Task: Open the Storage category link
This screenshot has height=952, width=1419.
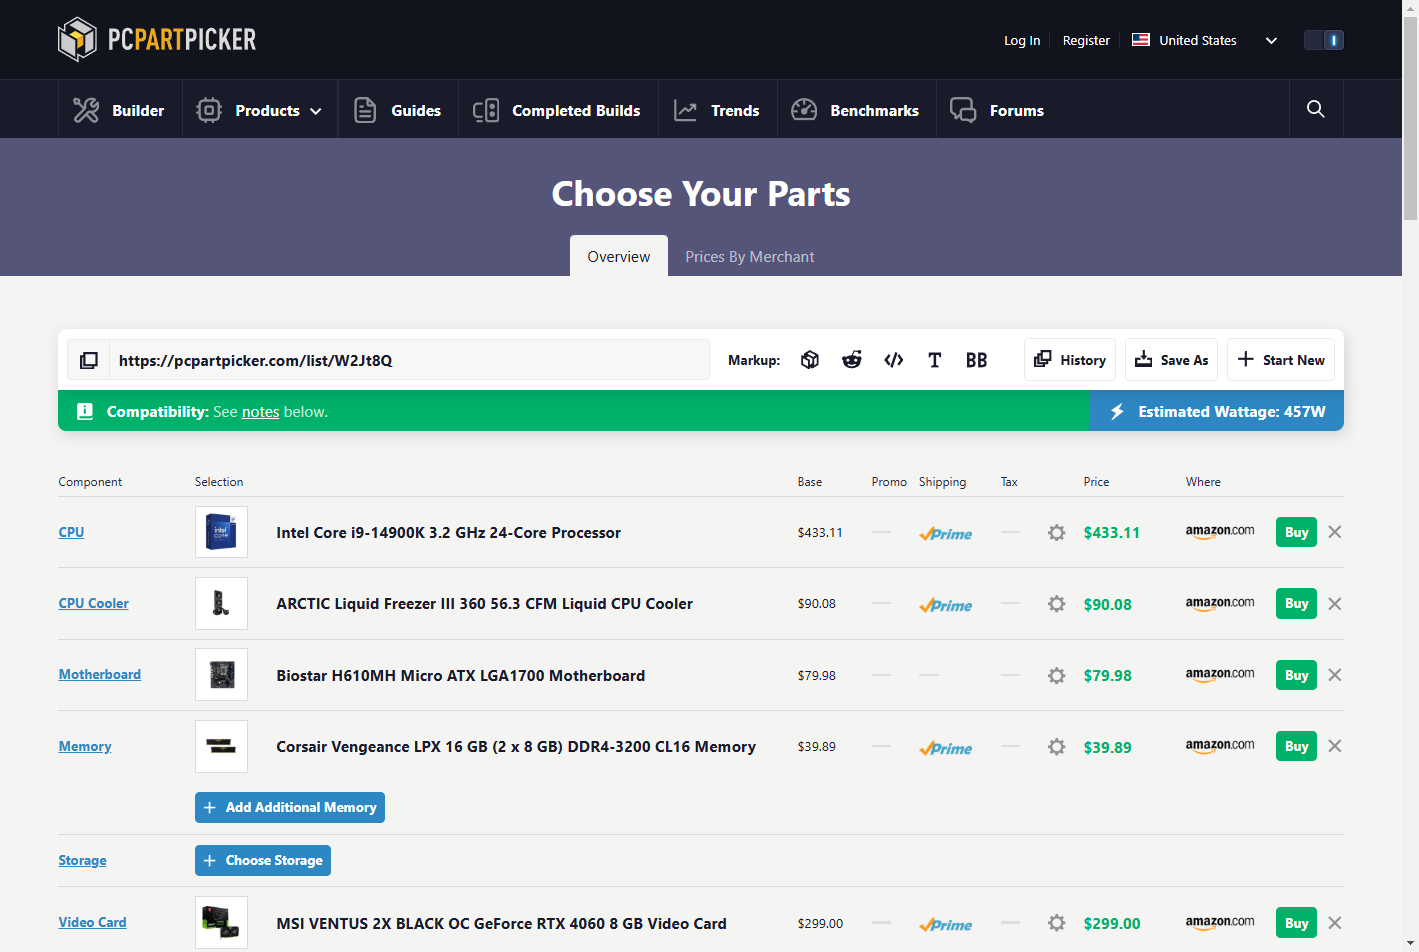Action: point(82,860)
